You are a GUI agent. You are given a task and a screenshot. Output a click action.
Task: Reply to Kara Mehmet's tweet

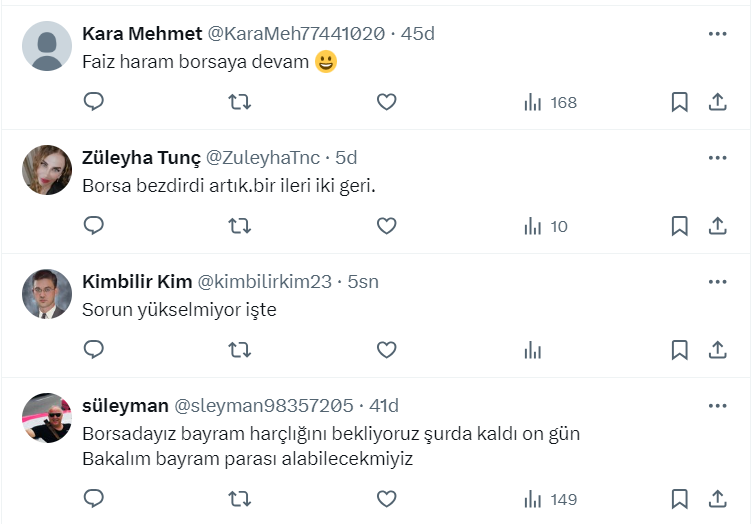(94, 102)
